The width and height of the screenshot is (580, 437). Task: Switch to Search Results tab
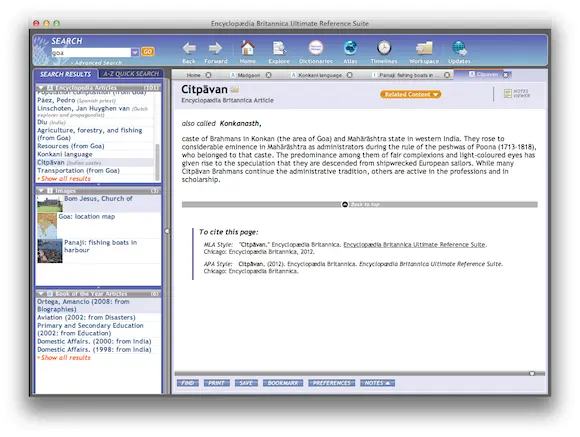(x=65, y=74)
